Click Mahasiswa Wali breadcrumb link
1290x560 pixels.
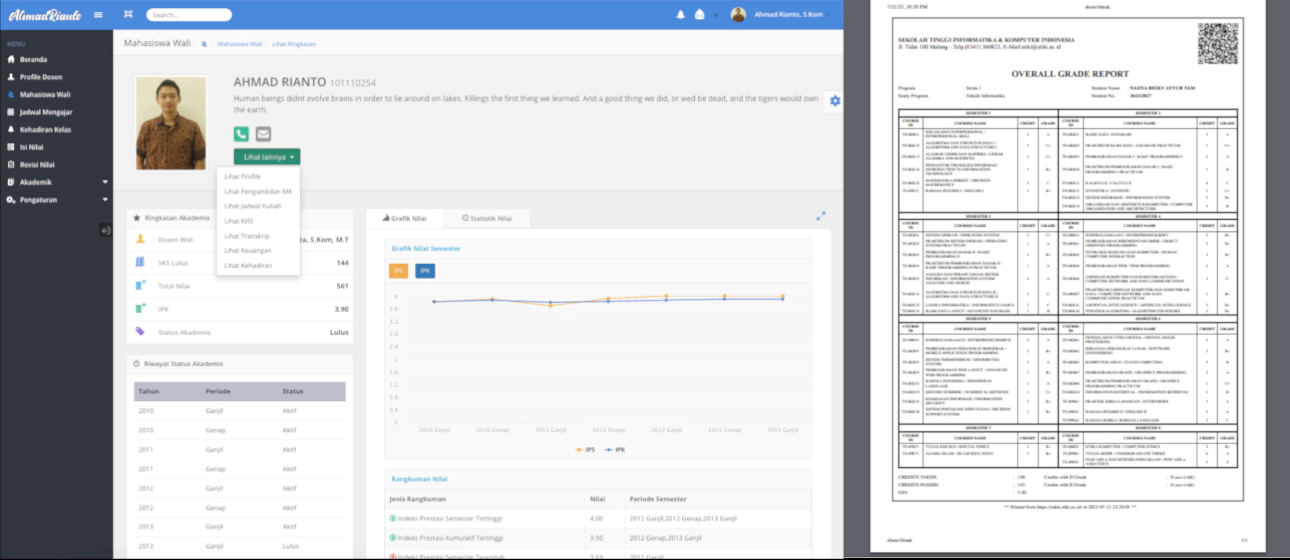239,44
